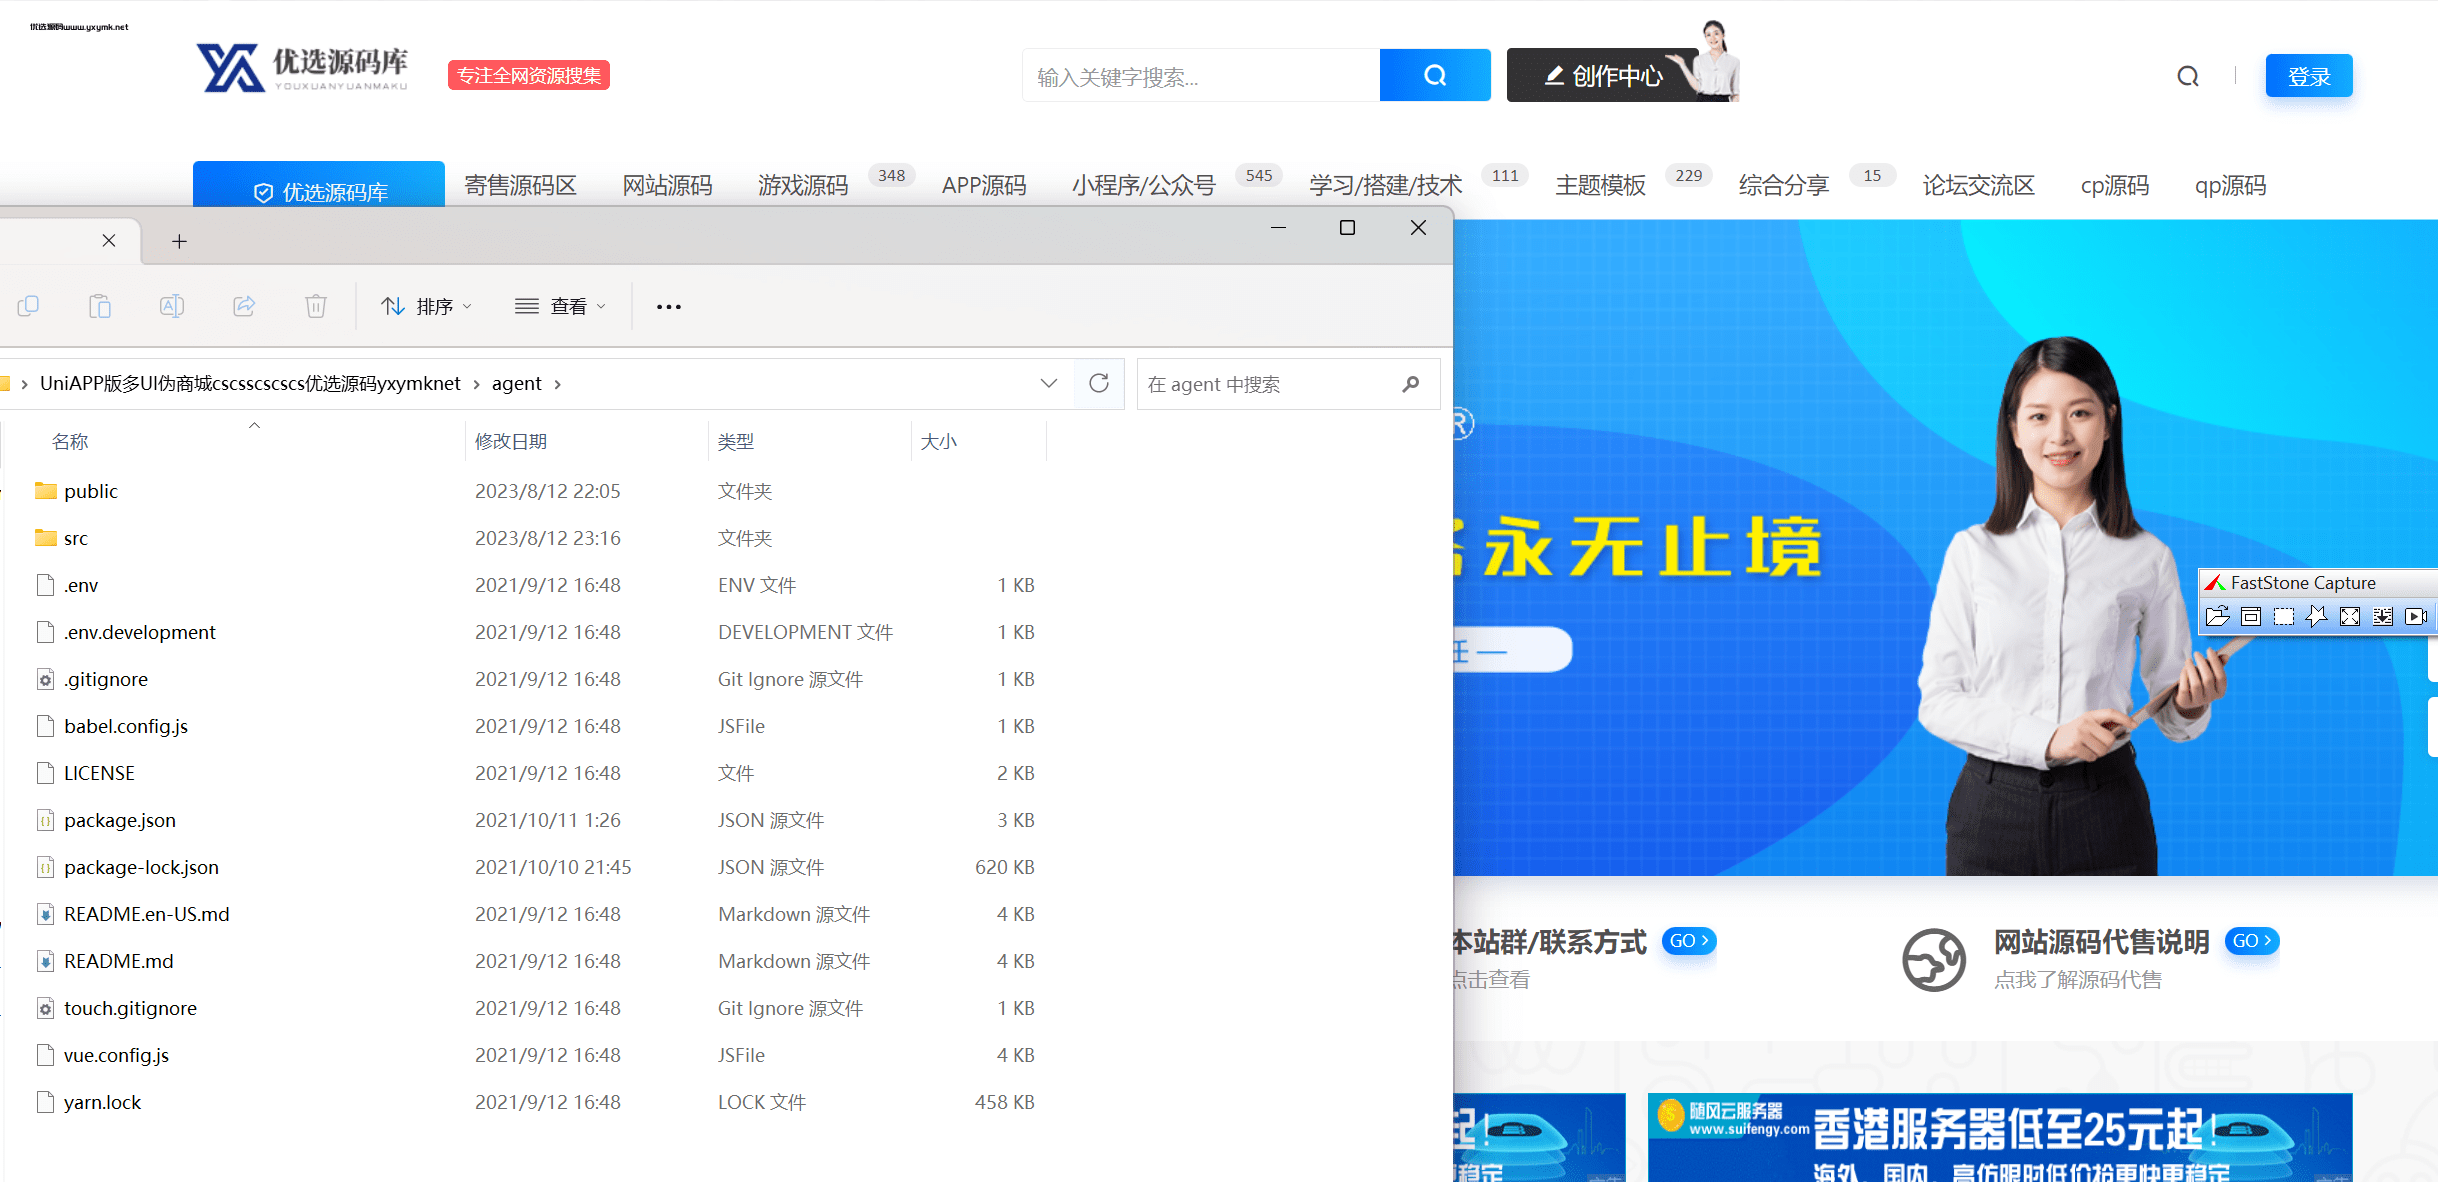The height and width of the screenshot is (1182, 2438).
Task: Open the 排序 sort dropdown
Action: [x=426, y=306]
